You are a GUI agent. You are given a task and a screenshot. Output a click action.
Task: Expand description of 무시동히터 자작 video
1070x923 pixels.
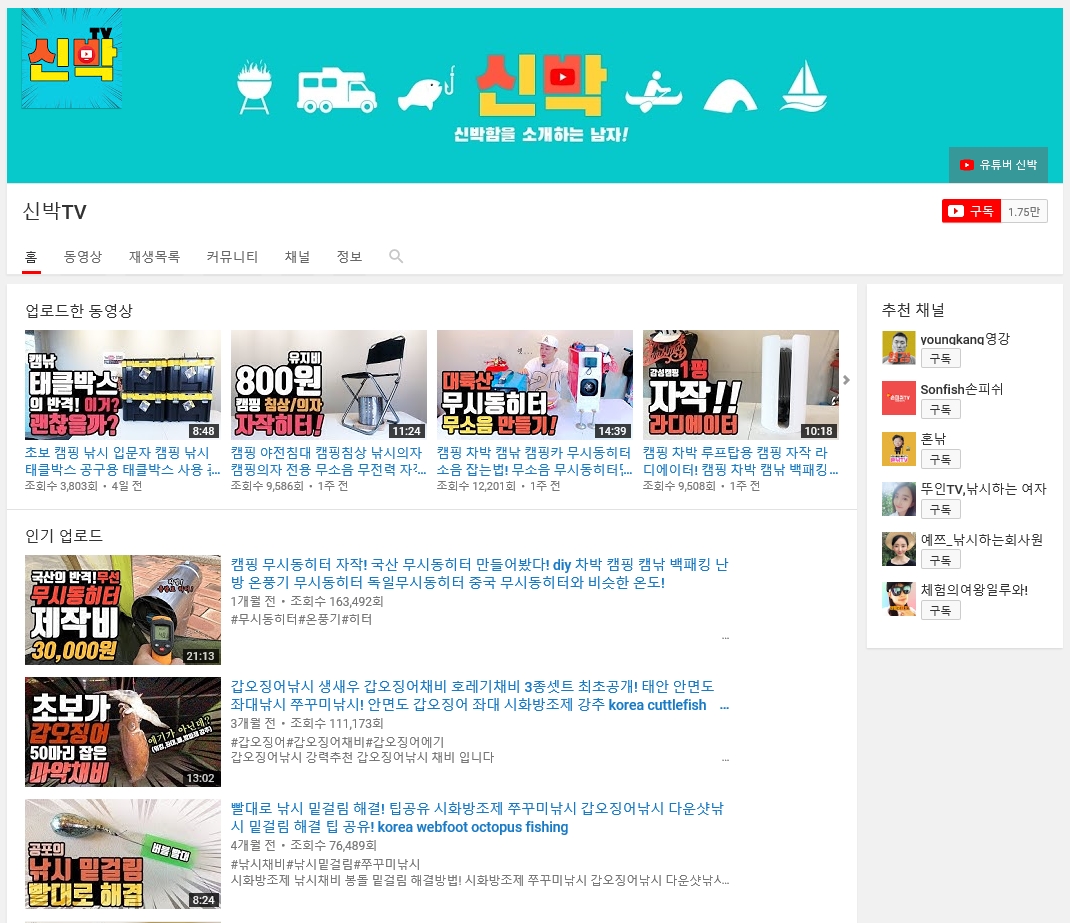click(725, 636)
